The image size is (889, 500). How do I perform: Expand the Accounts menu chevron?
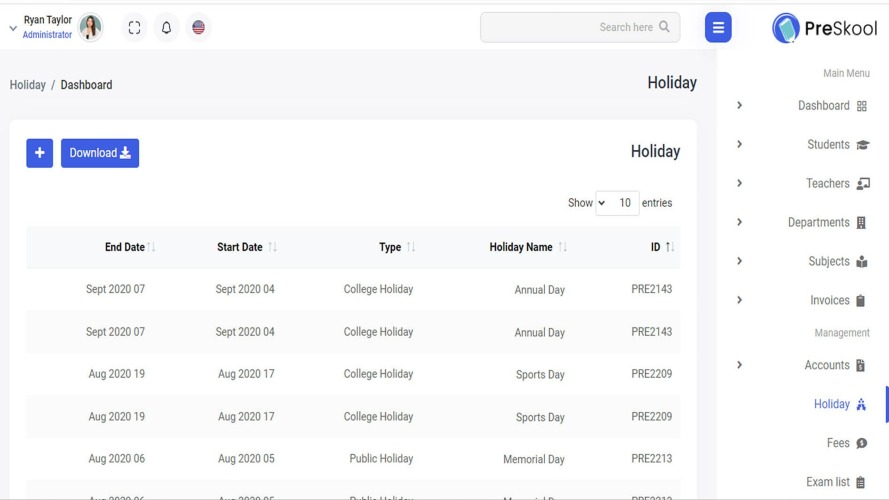pos(739,365)
